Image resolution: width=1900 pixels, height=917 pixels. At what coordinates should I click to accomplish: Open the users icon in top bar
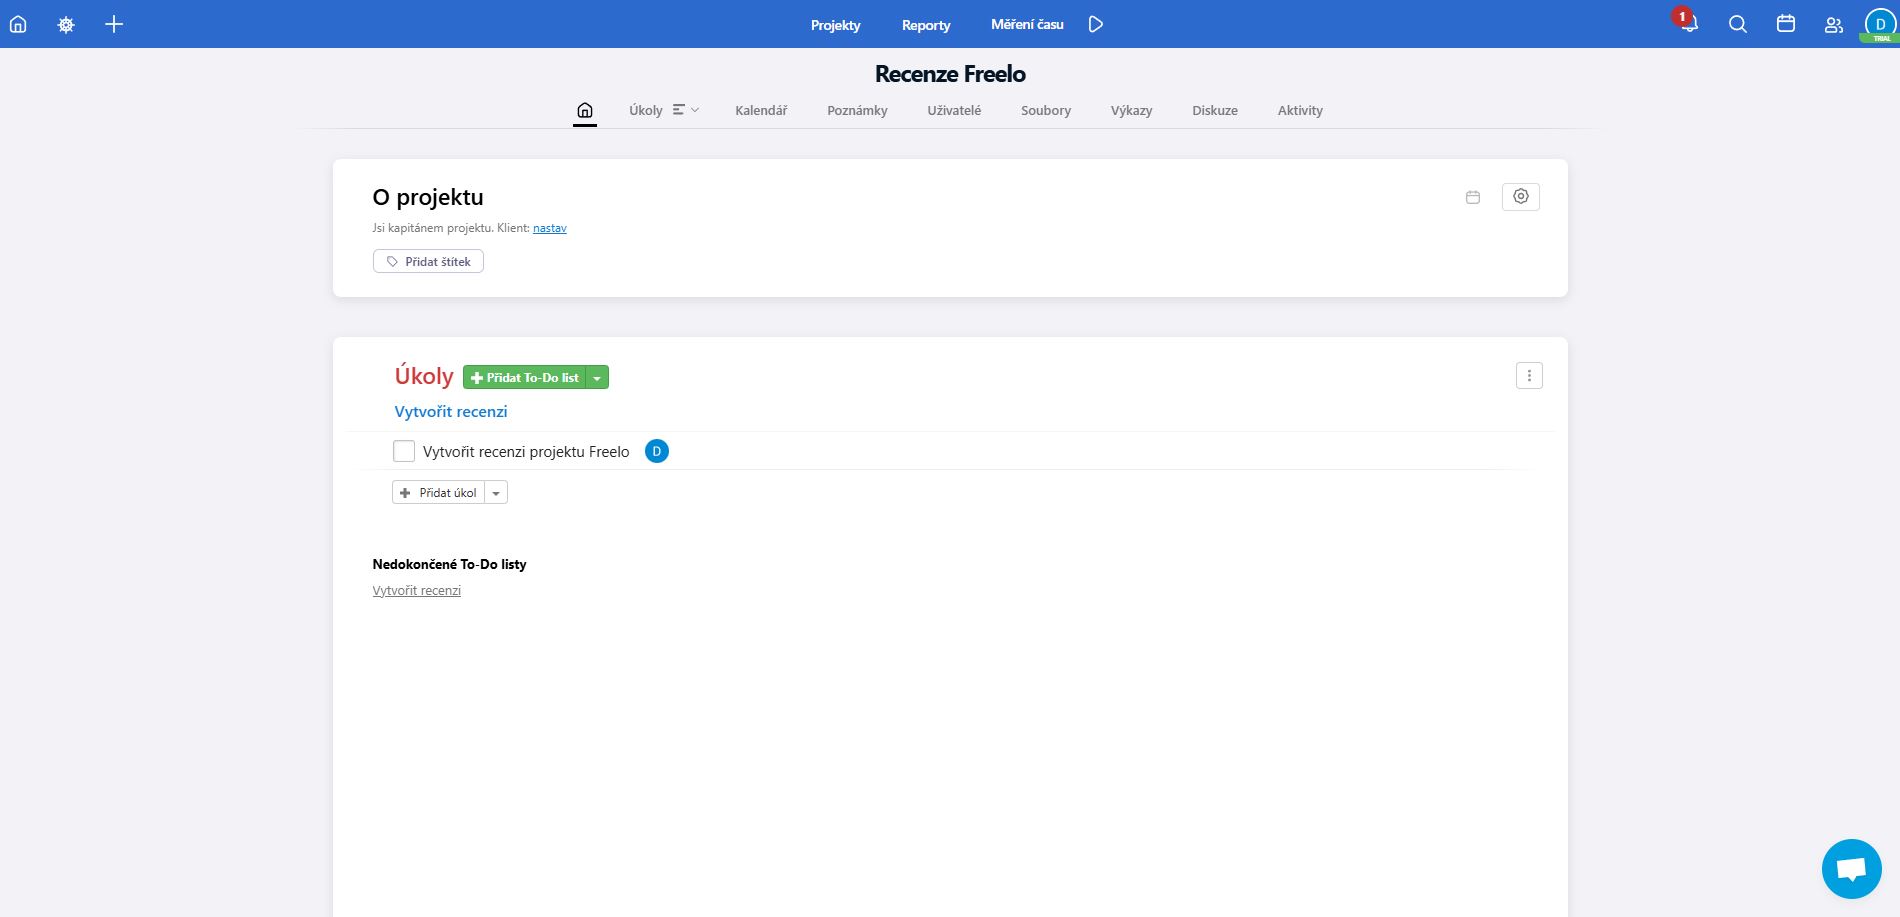1833,24
